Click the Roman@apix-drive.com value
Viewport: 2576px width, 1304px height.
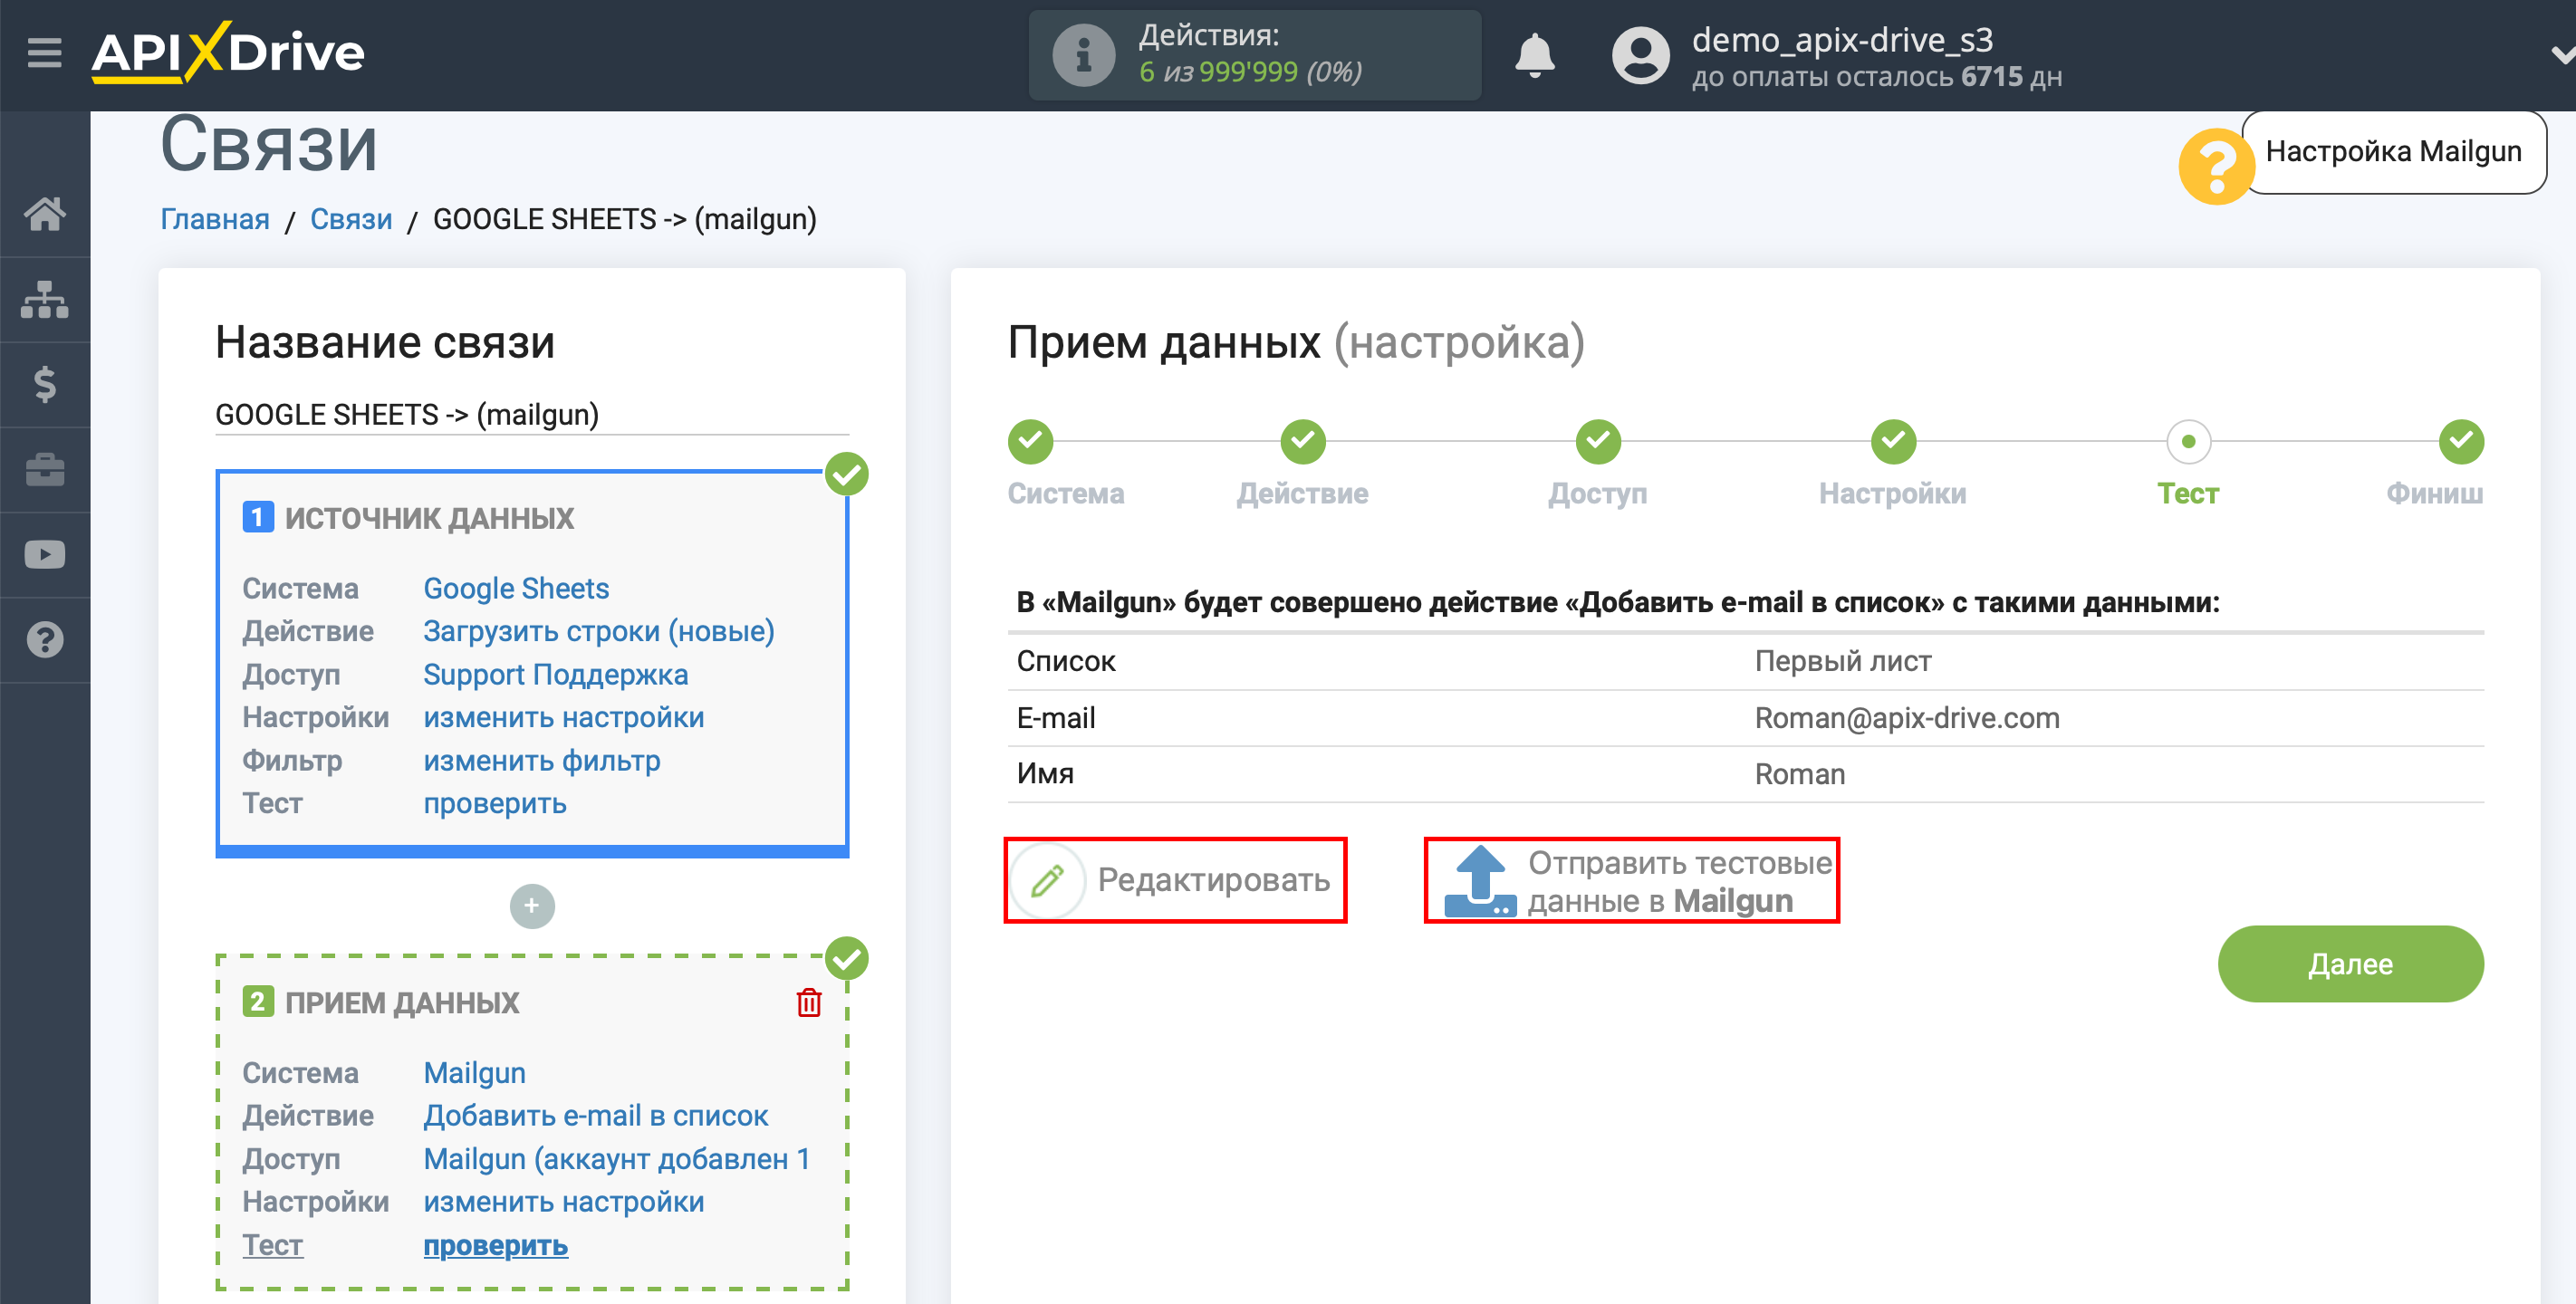tap(1907, 717)
